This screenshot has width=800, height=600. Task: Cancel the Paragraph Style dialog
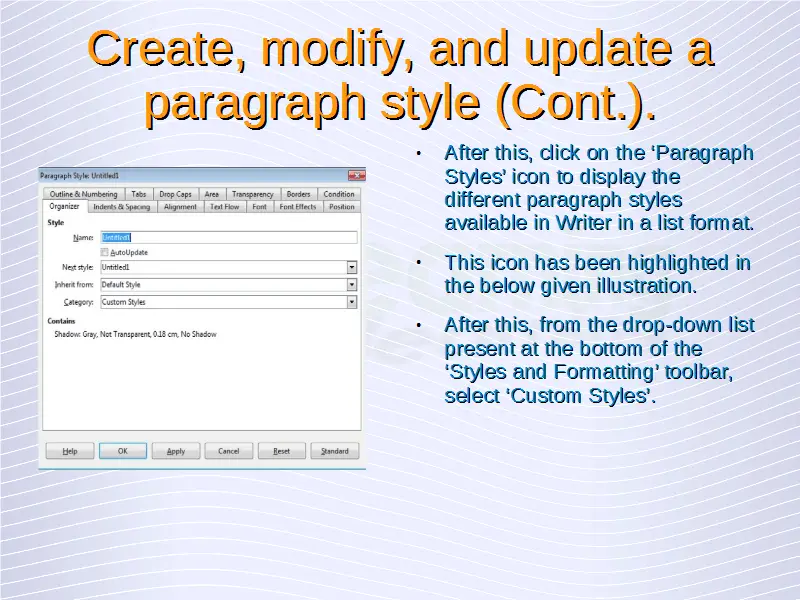[229, 451]
